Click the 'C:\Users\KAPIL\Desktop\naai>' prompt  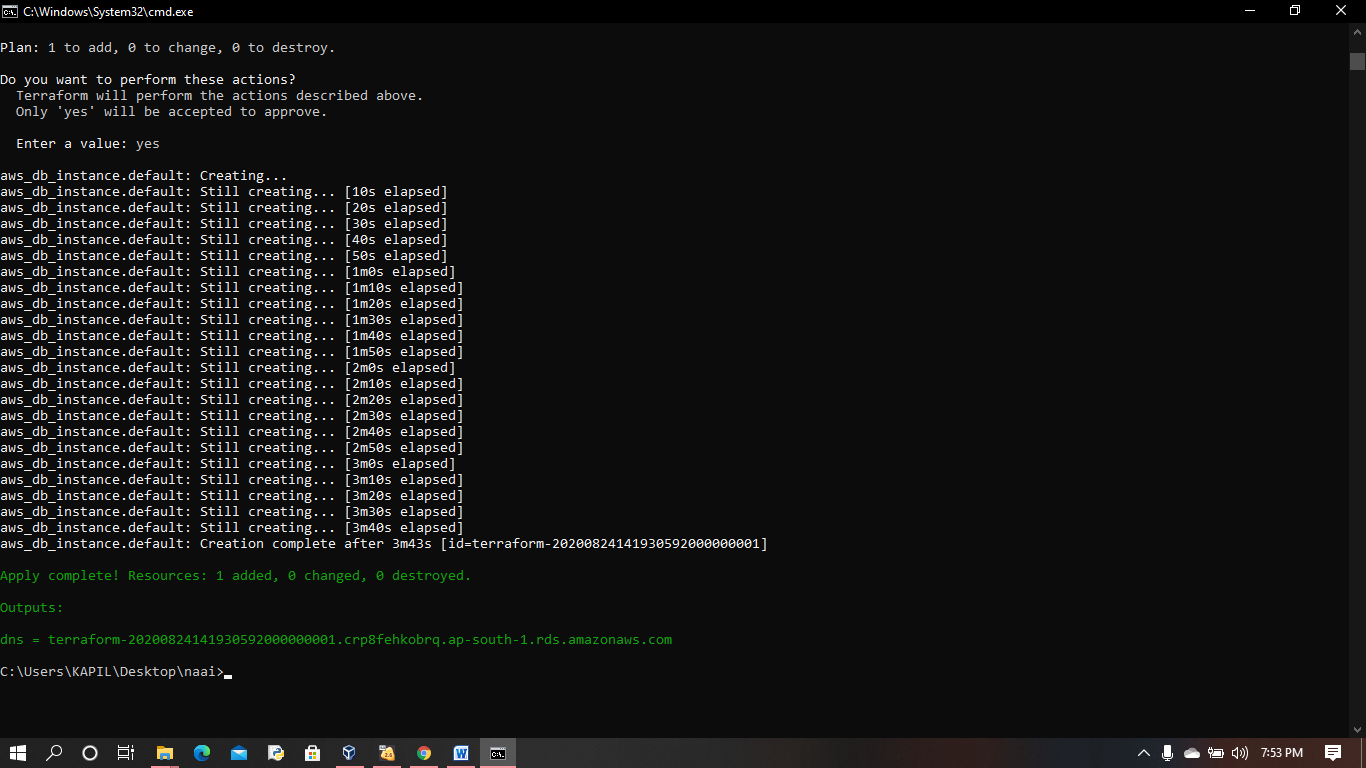pyautogui.click(x=112, y=672)
